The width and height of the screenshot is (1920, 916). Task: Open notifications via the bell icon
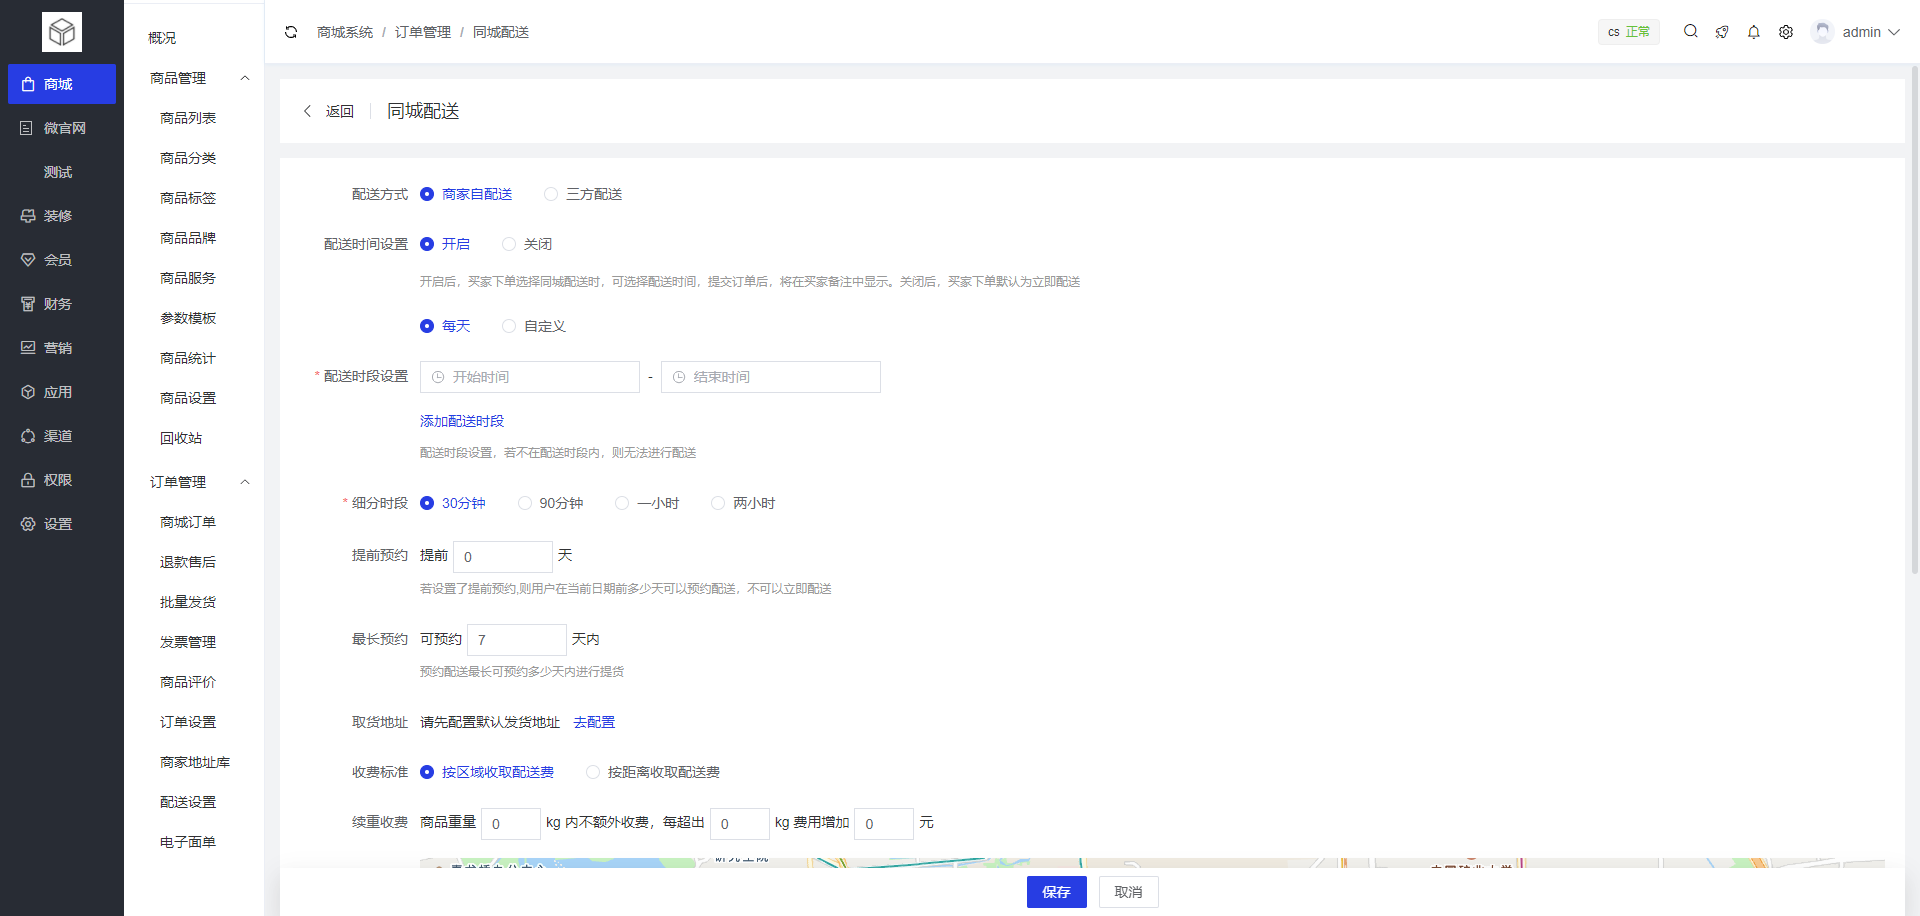[x=1753, y=31]
